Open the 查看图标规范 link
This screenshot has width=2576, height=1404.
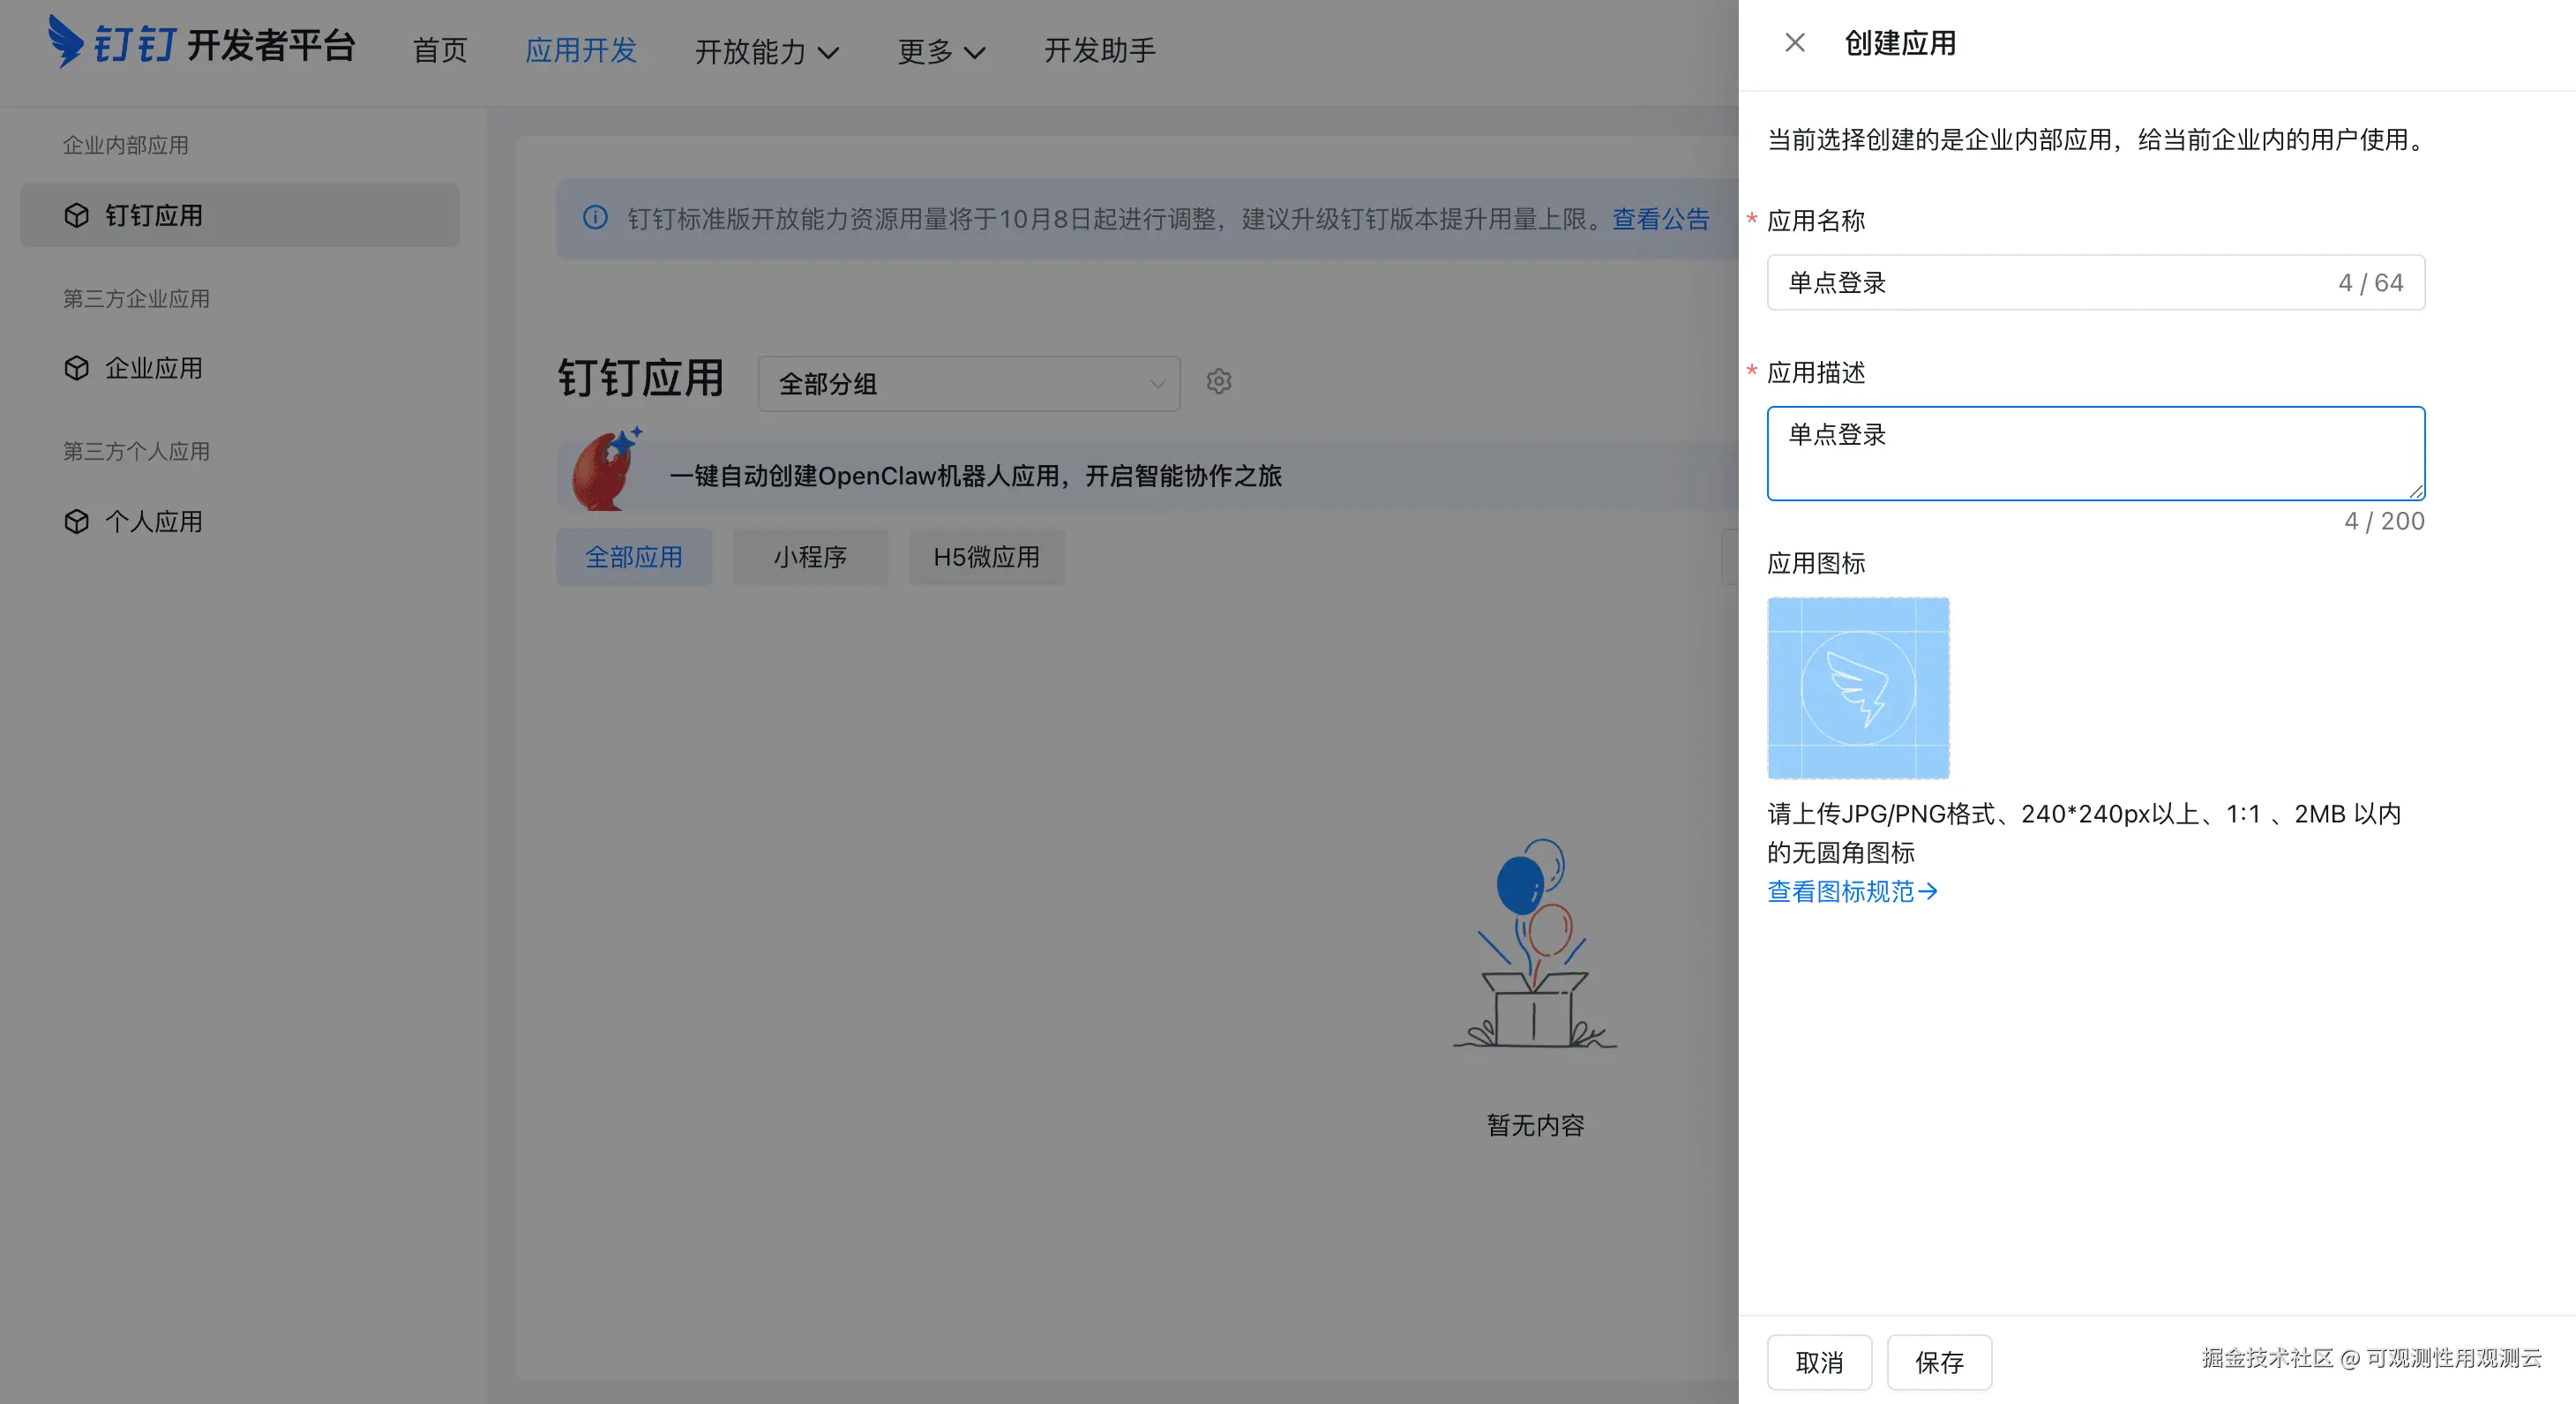click(1851, 891)
